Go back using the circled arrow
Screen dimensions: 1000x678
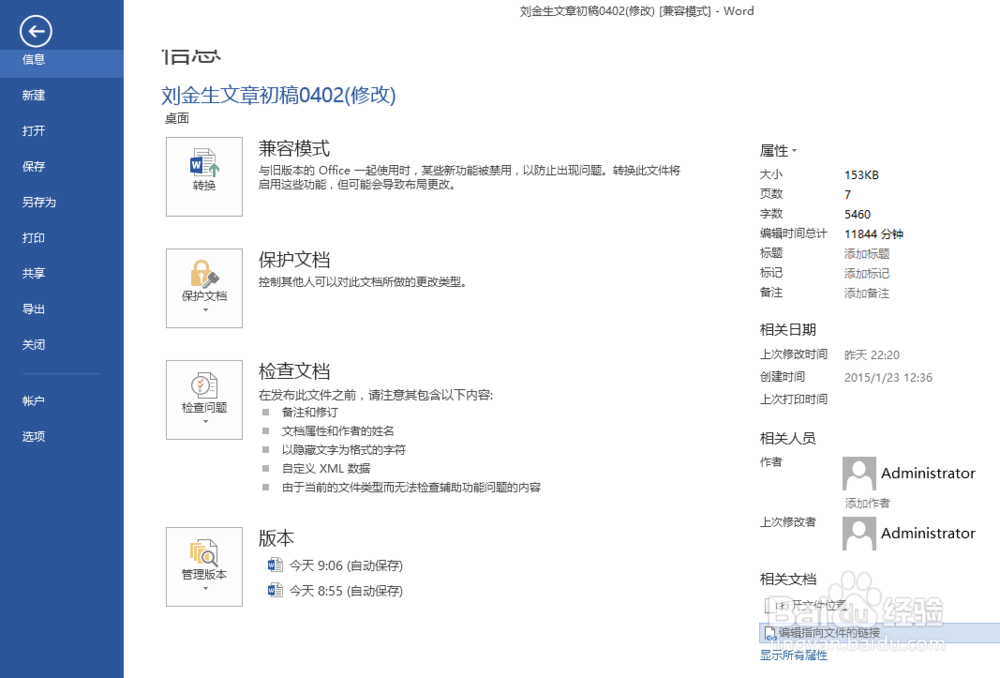tap(36, 31)
